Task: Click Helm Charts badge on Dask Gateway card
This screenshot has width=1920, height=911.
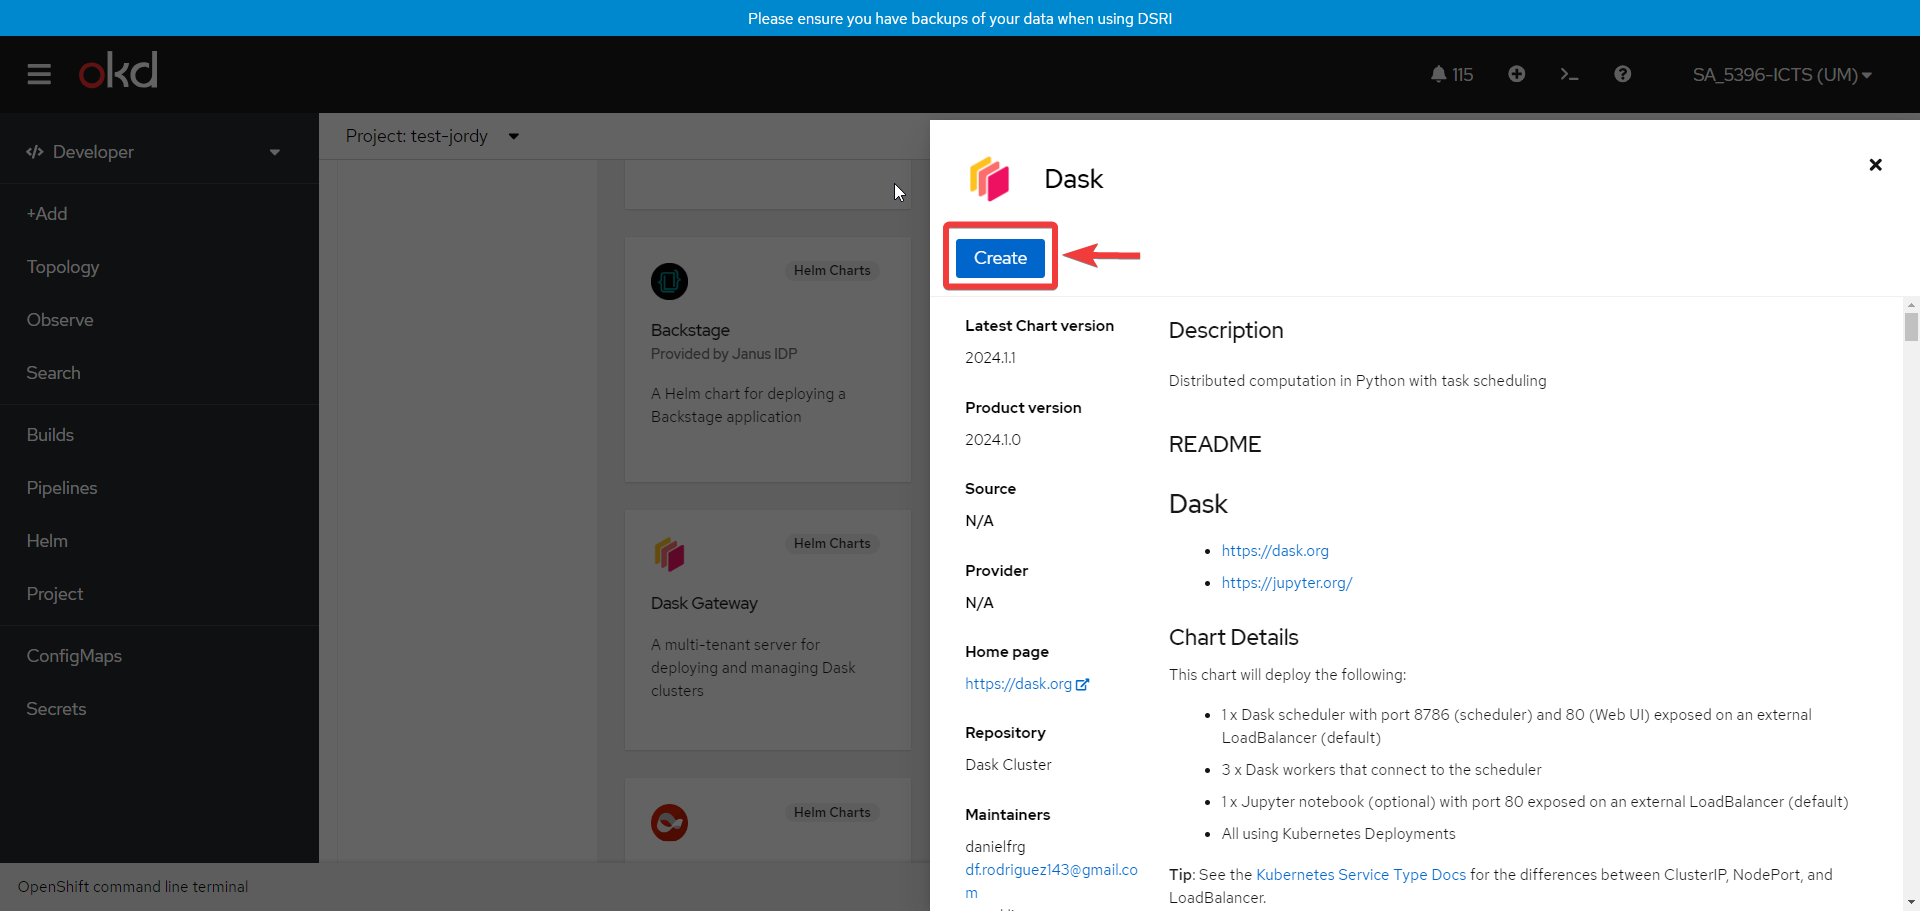Action: (x=832, y=544)
